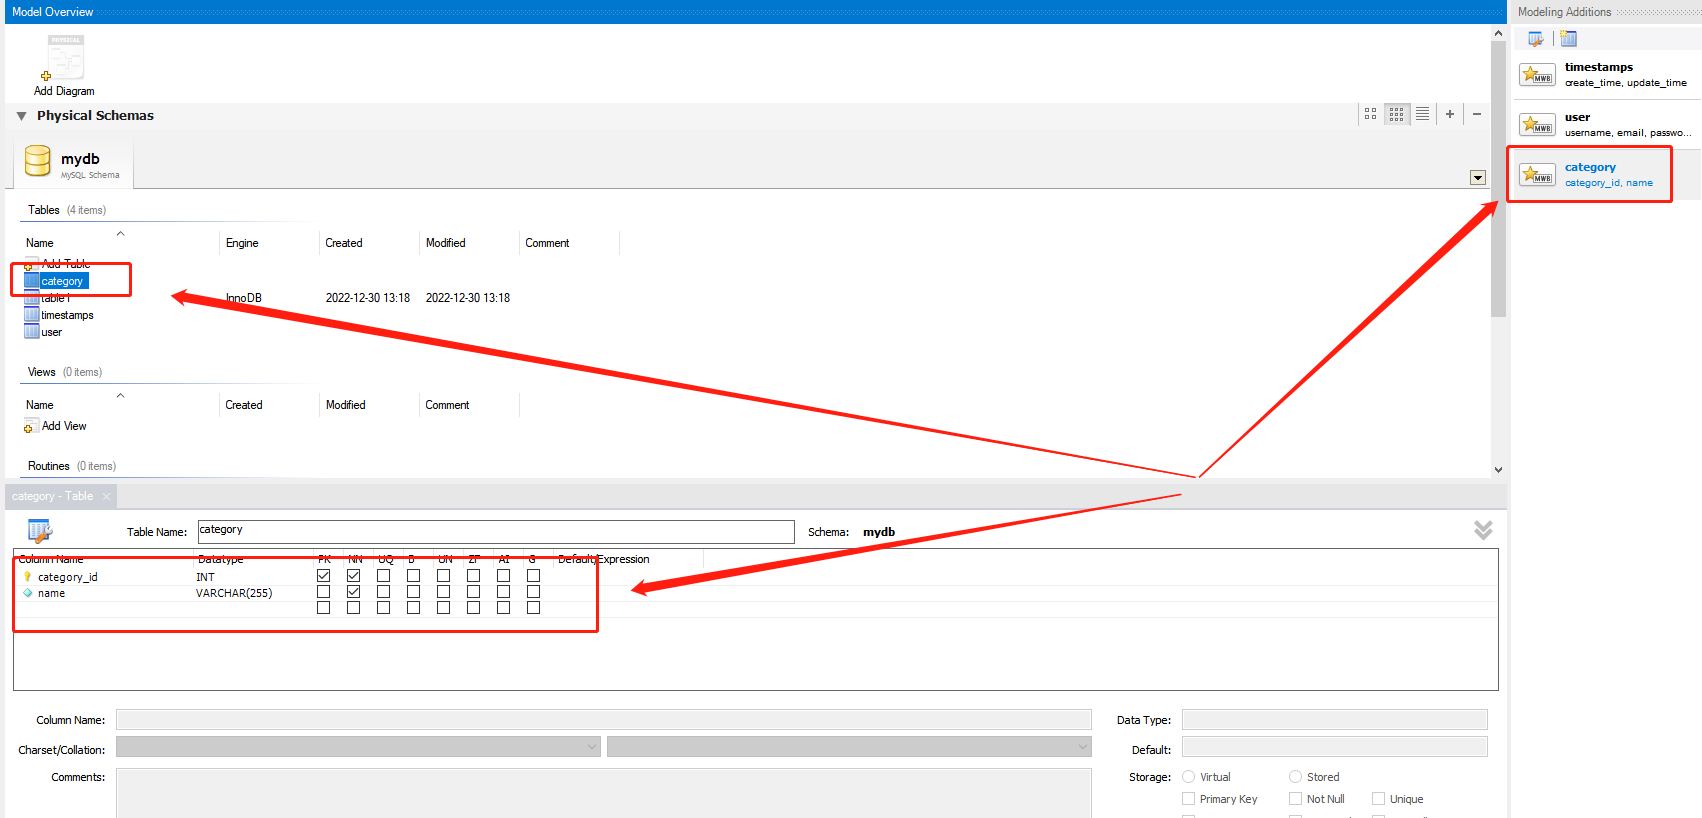Viewport: 1702px width, 818px height.
Task: Click scrollbar down arrow in Model Overview
Action: click(1498, 470)
